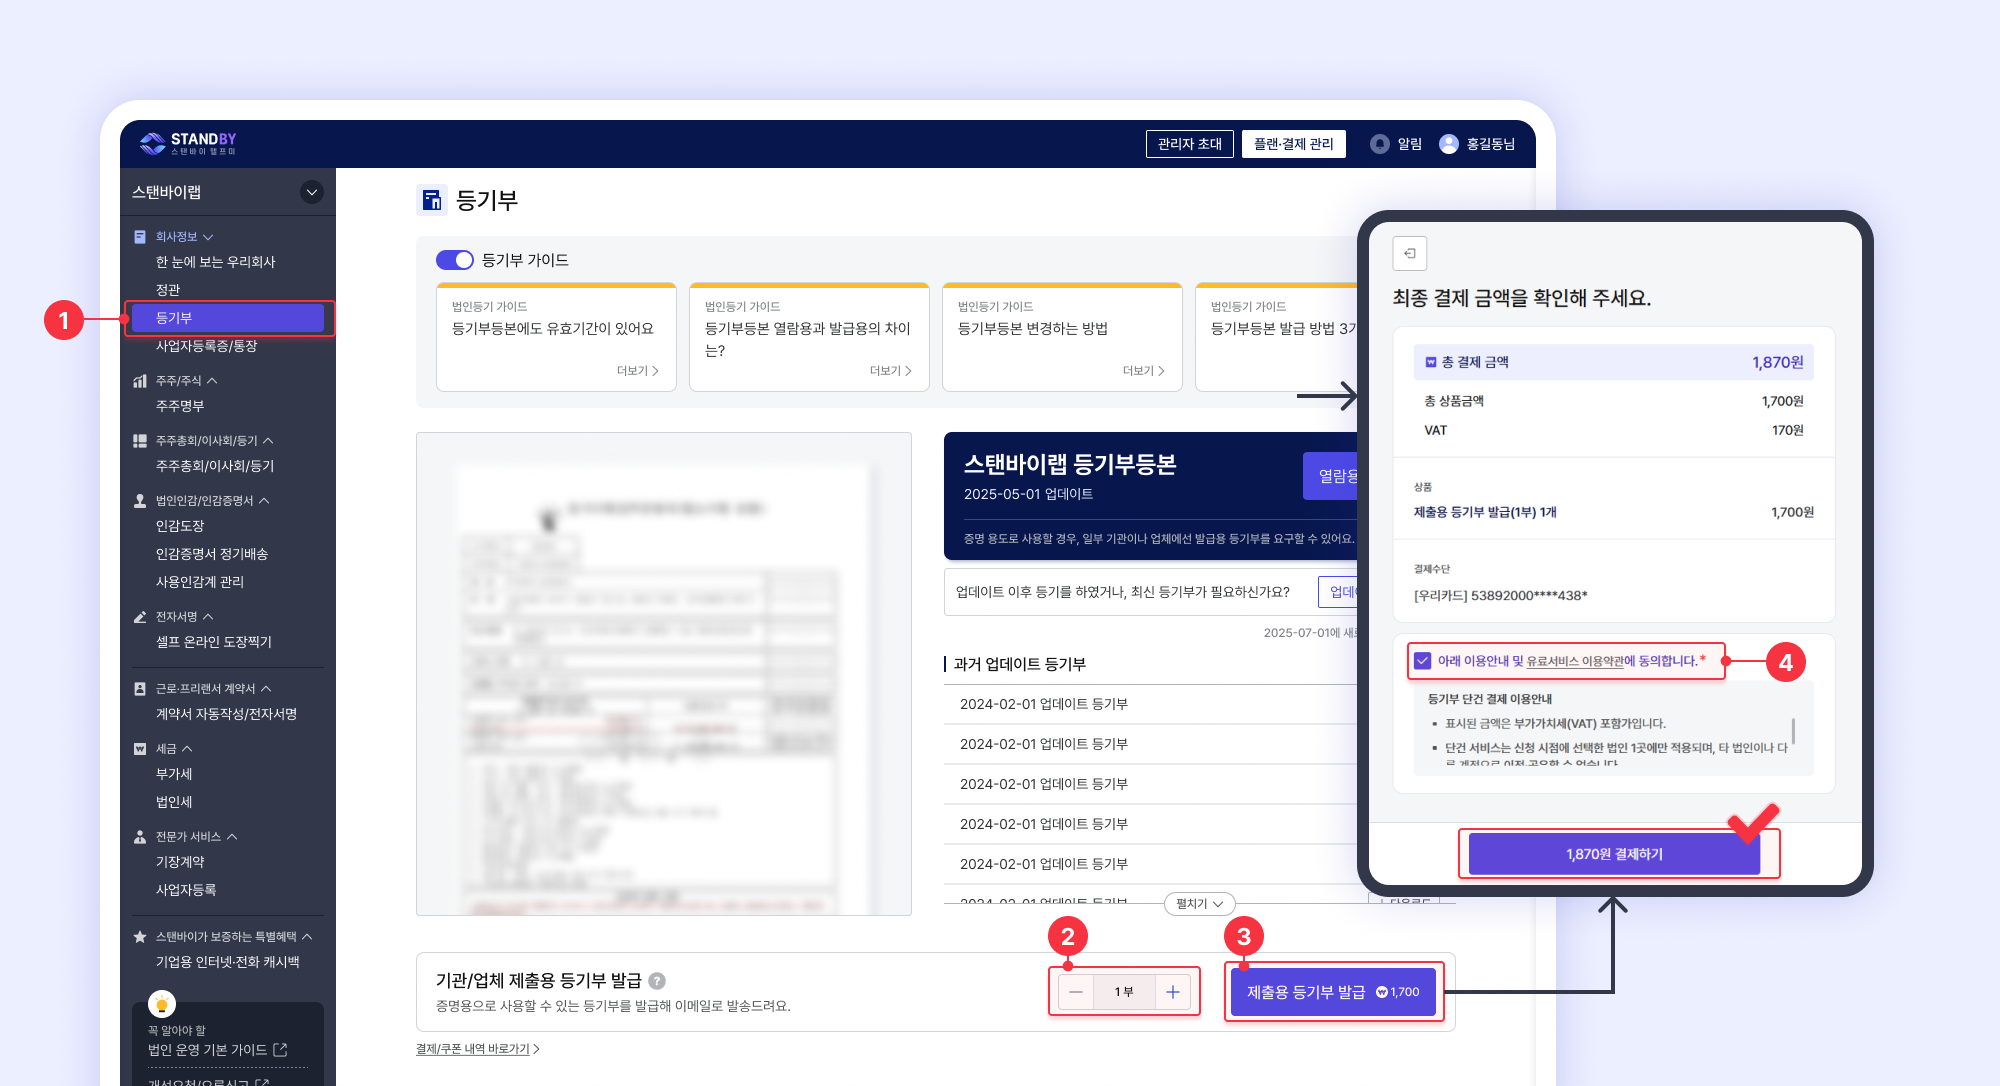This screenshot has height=1086, width=2000.
Task: Click the 홍길동님 user profile avatar
Action: click(x=1449, y=144)
